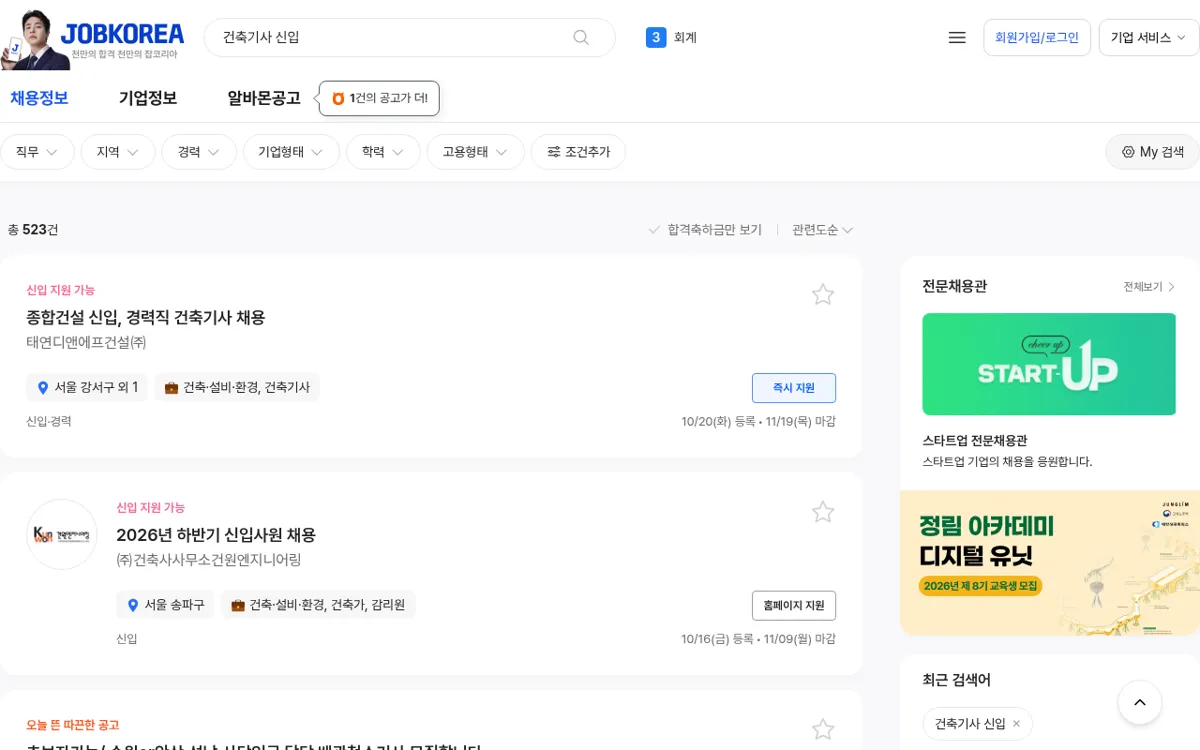Open the 경력 filter dropdown
Image resolution: width=1200 pixels, height=750 pixels.
(199, 152)
